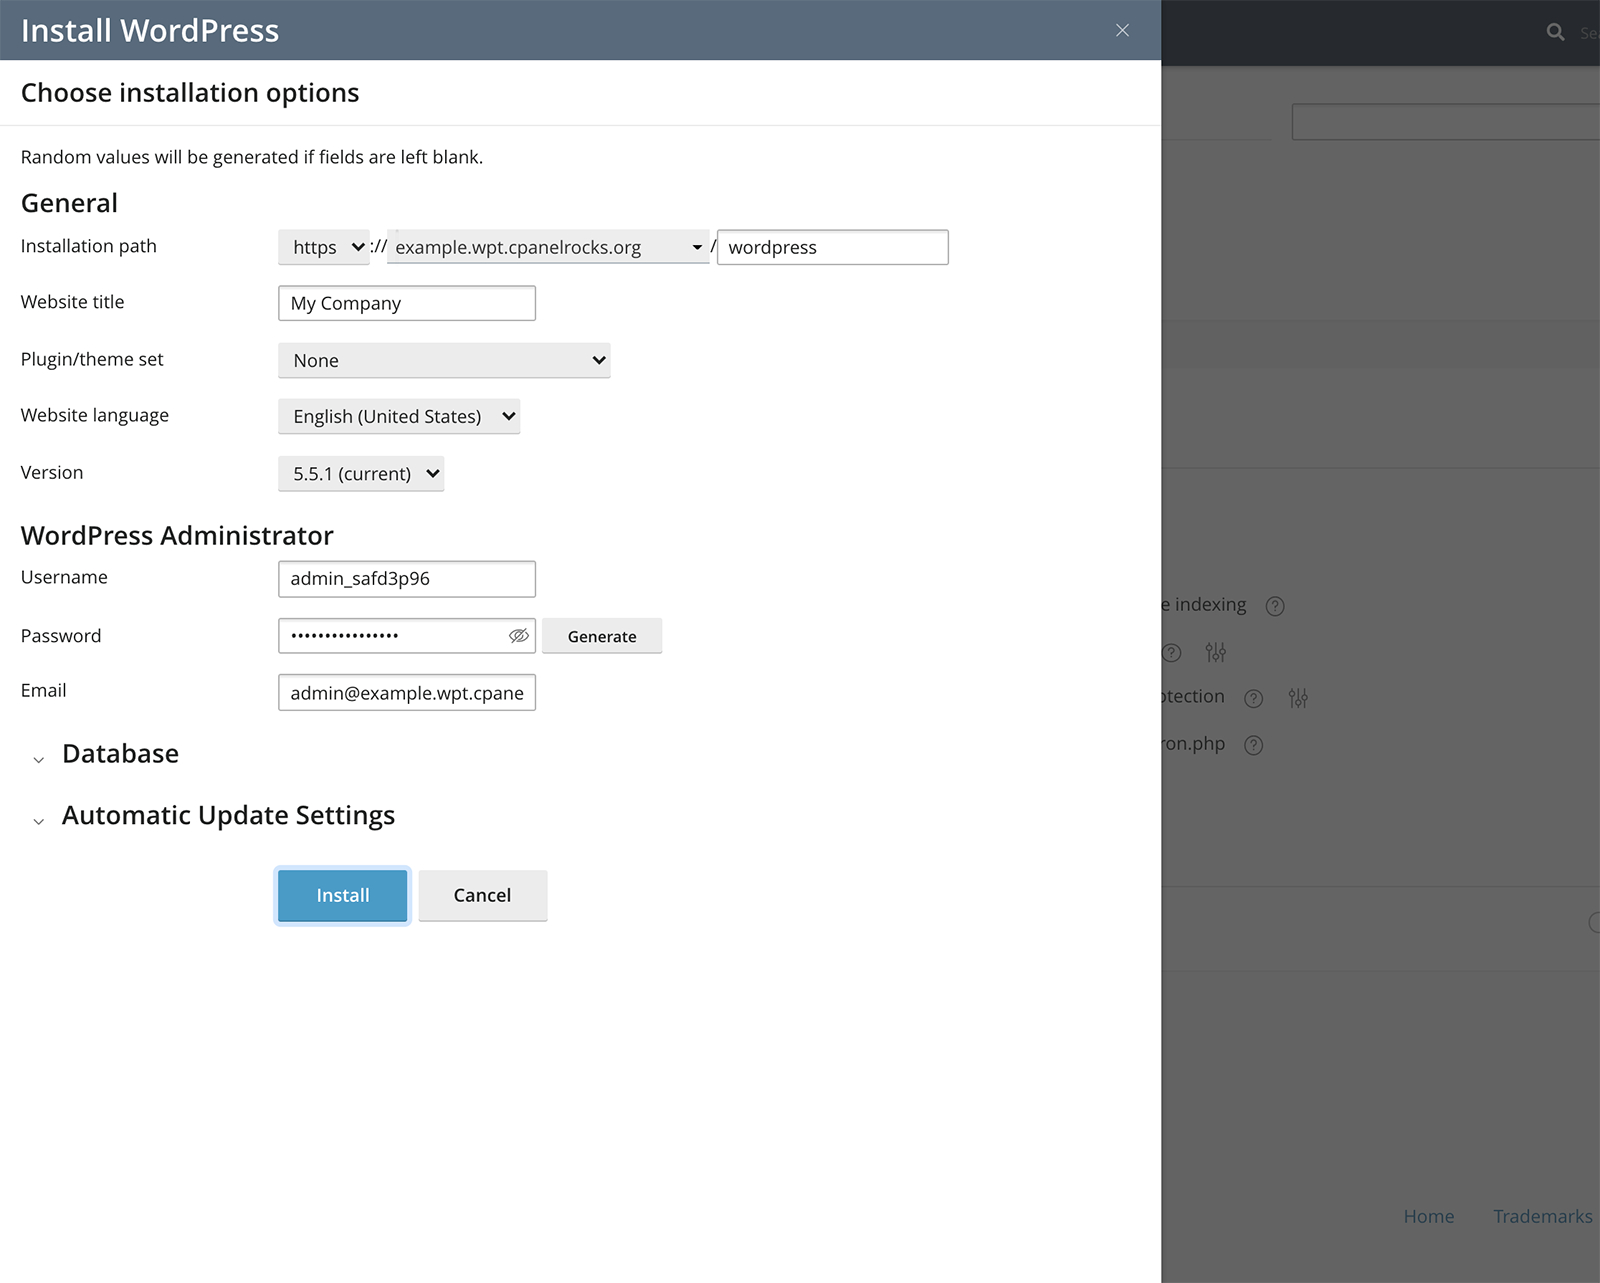Click the Website title field

406,304
